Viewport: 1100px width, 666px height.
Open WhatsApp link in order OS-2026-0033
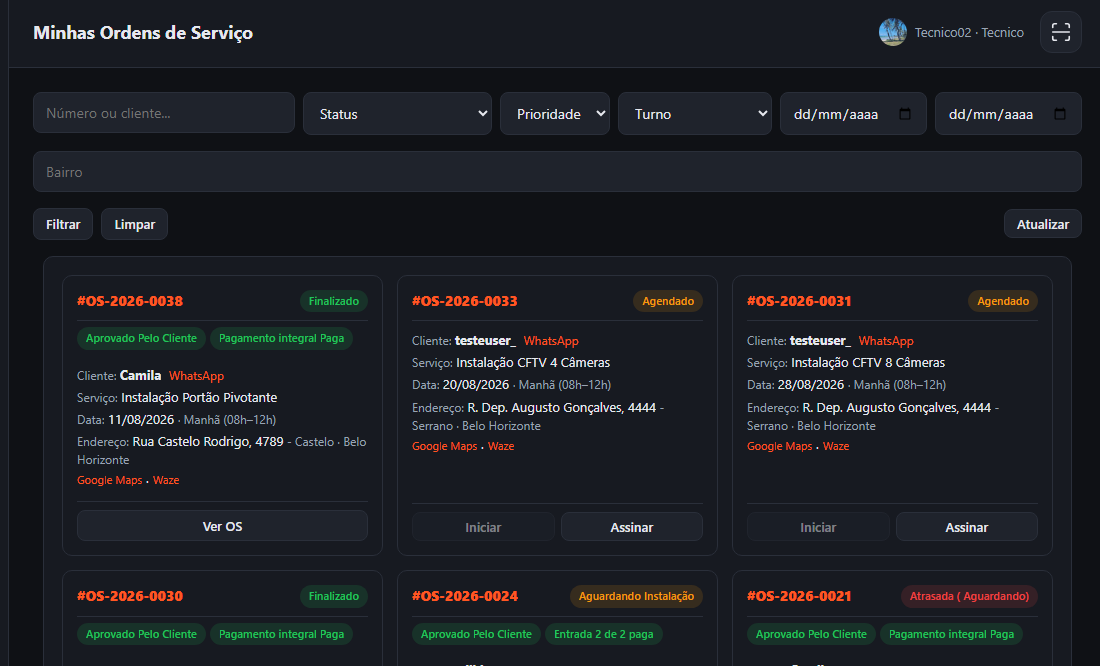click(551, 341)
